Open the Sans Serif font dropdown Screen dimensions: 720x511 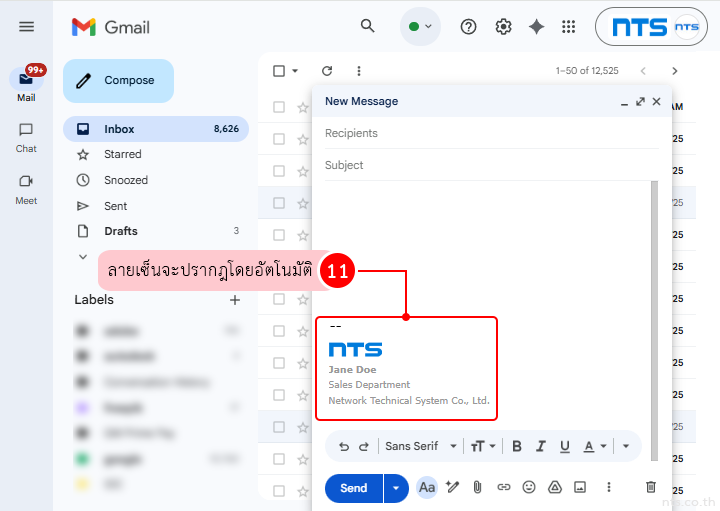(421, 446)
